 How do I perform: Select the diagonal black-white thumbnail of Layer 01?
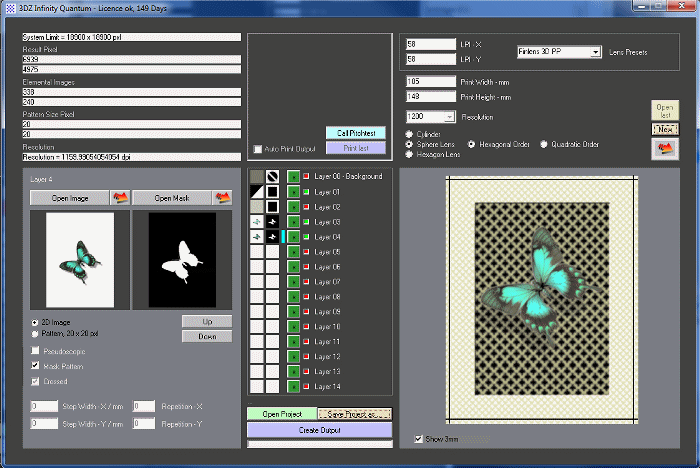[x=256, y=191]
